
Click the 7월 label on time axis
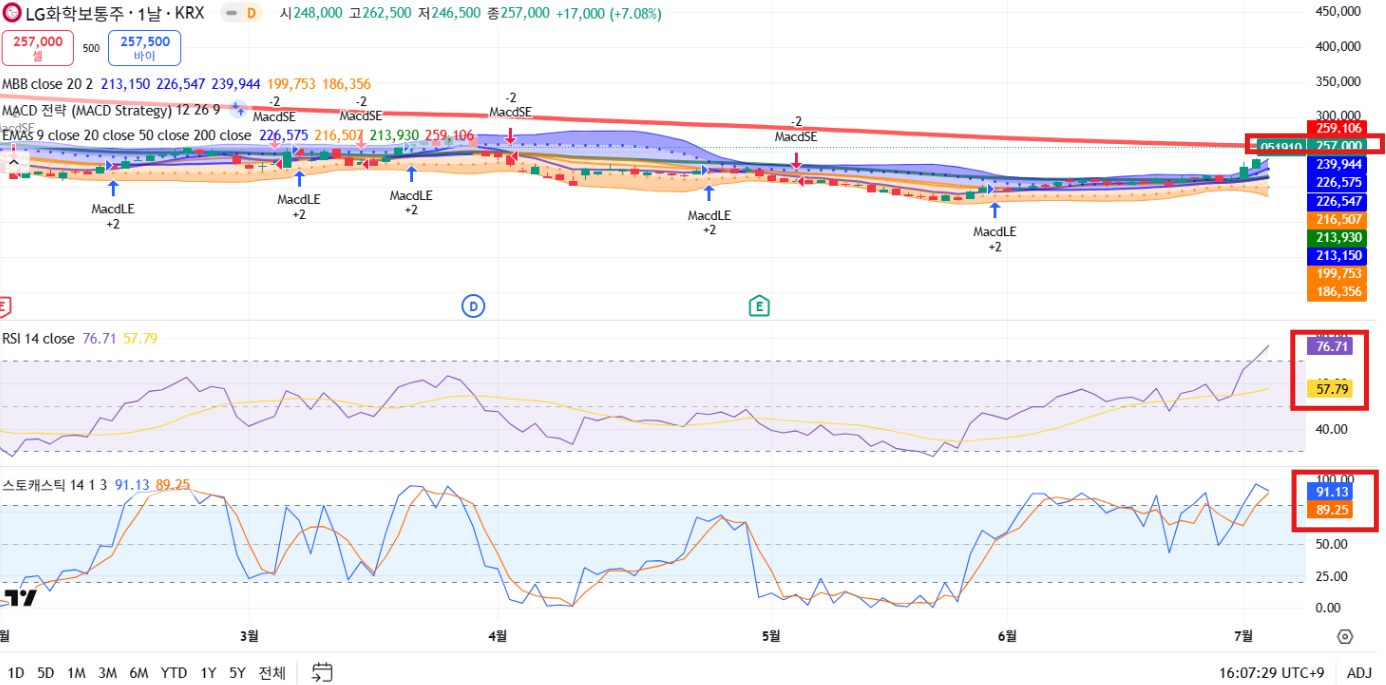point(1244,636)
